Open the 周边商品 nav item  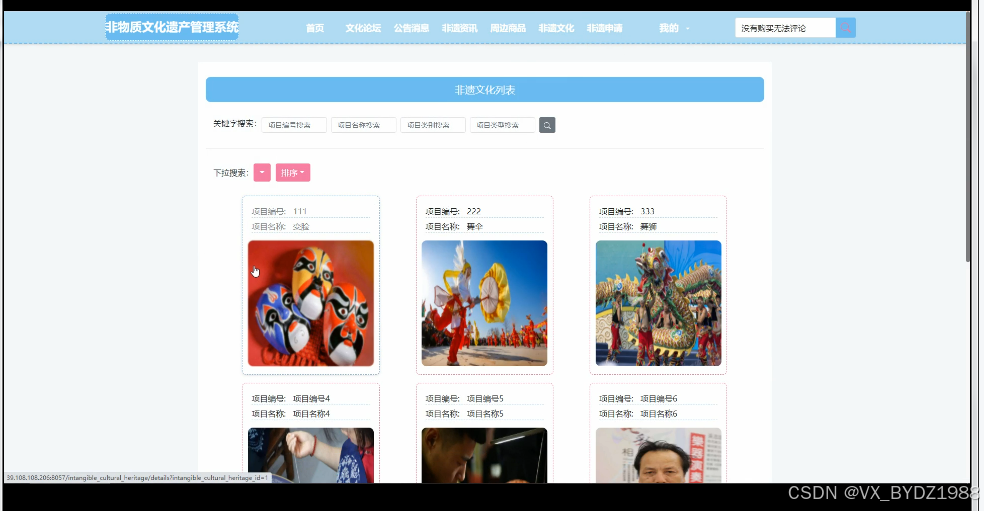(508, 28)
